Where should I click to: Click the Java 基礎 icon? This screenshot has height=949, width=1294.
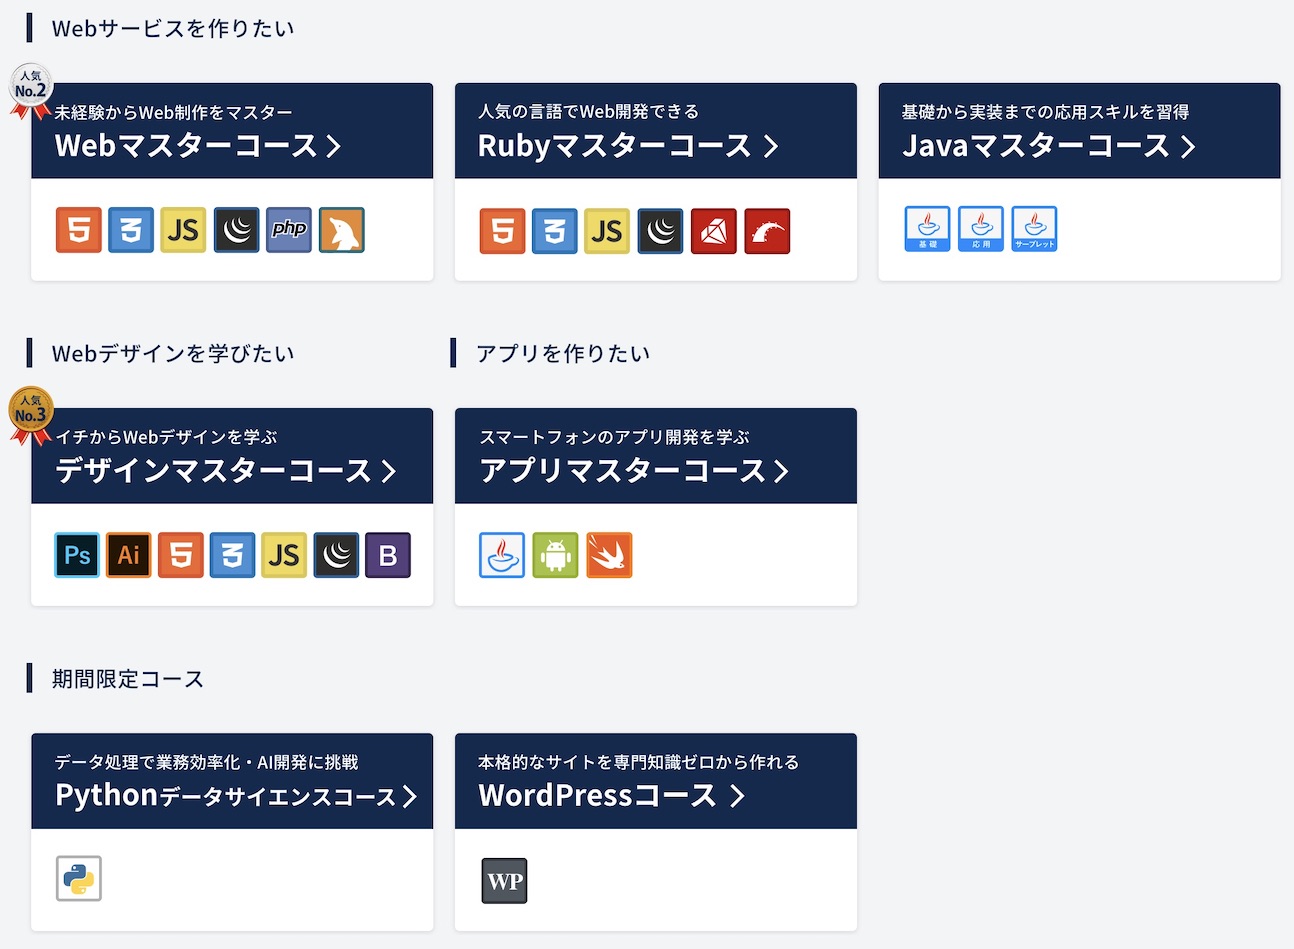[x=927, y=229]
